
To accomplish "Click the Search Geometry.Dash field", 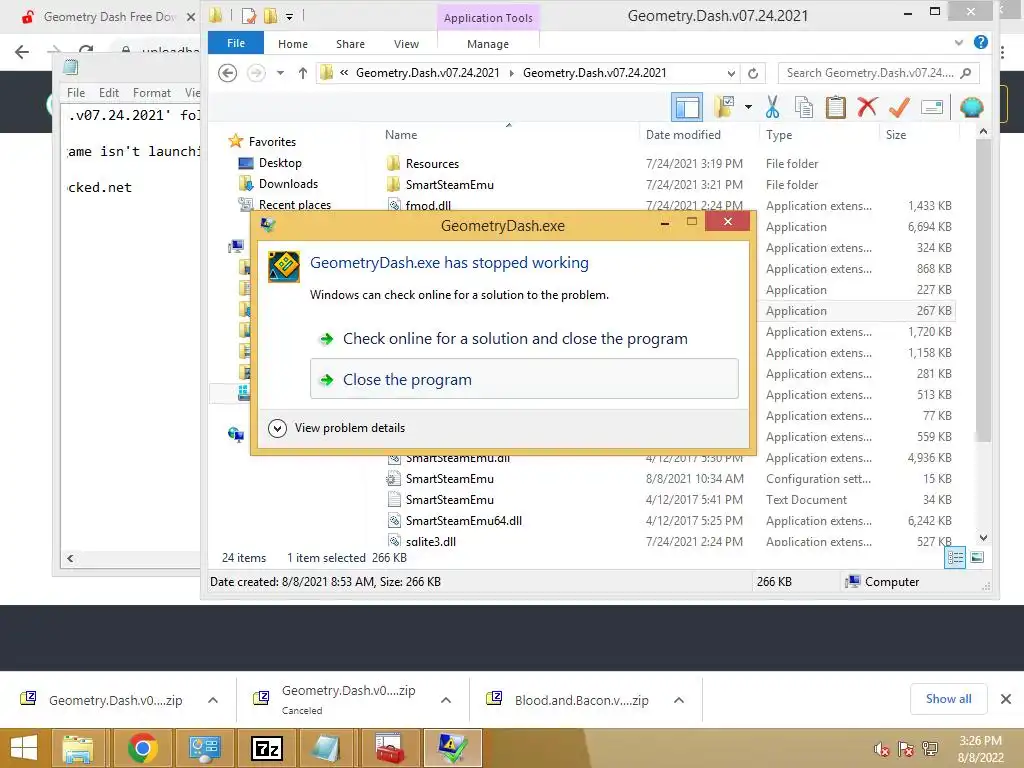I will (878, 72).
